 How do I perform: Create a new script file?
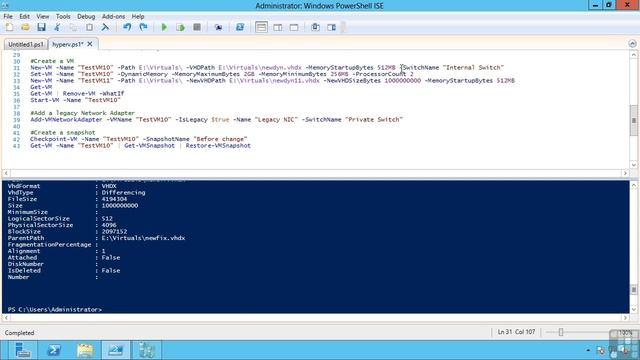[9, 27]
